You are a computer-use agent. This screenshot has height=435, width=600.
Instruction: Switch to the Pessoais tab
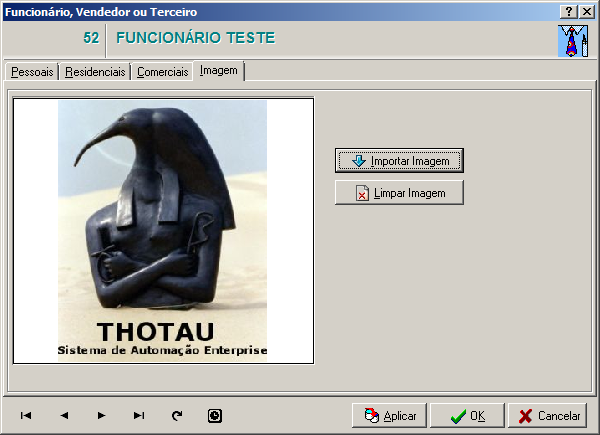(31, 72)
